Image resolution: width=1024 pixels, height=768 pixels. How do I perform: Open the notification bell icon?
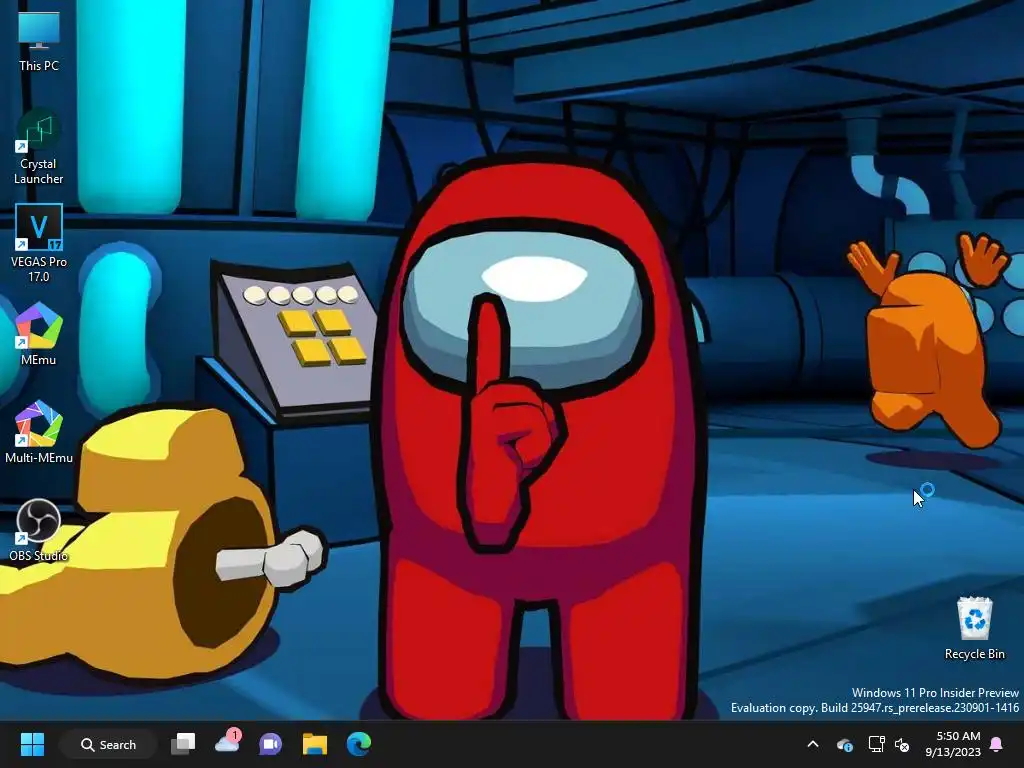pyautogui.click(x=997, y=744)
